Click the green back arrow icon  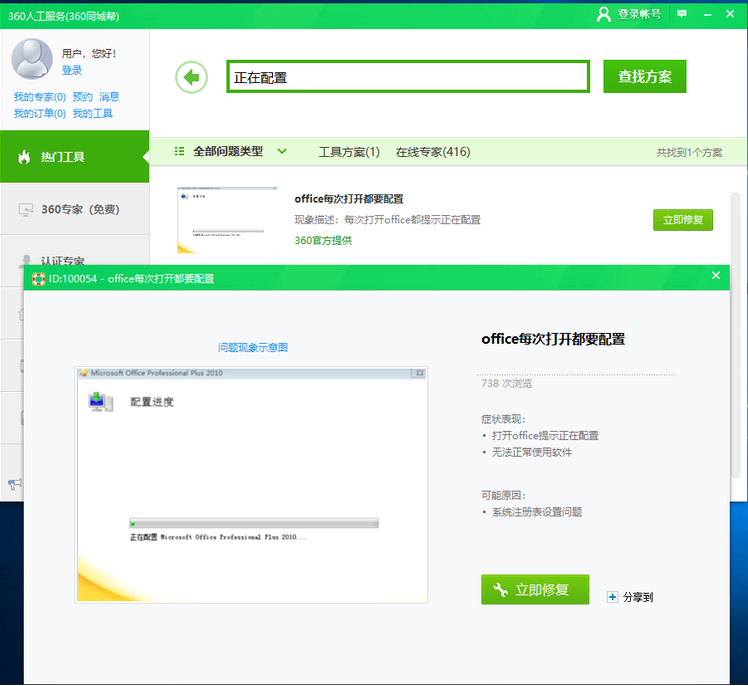point(191,77)
